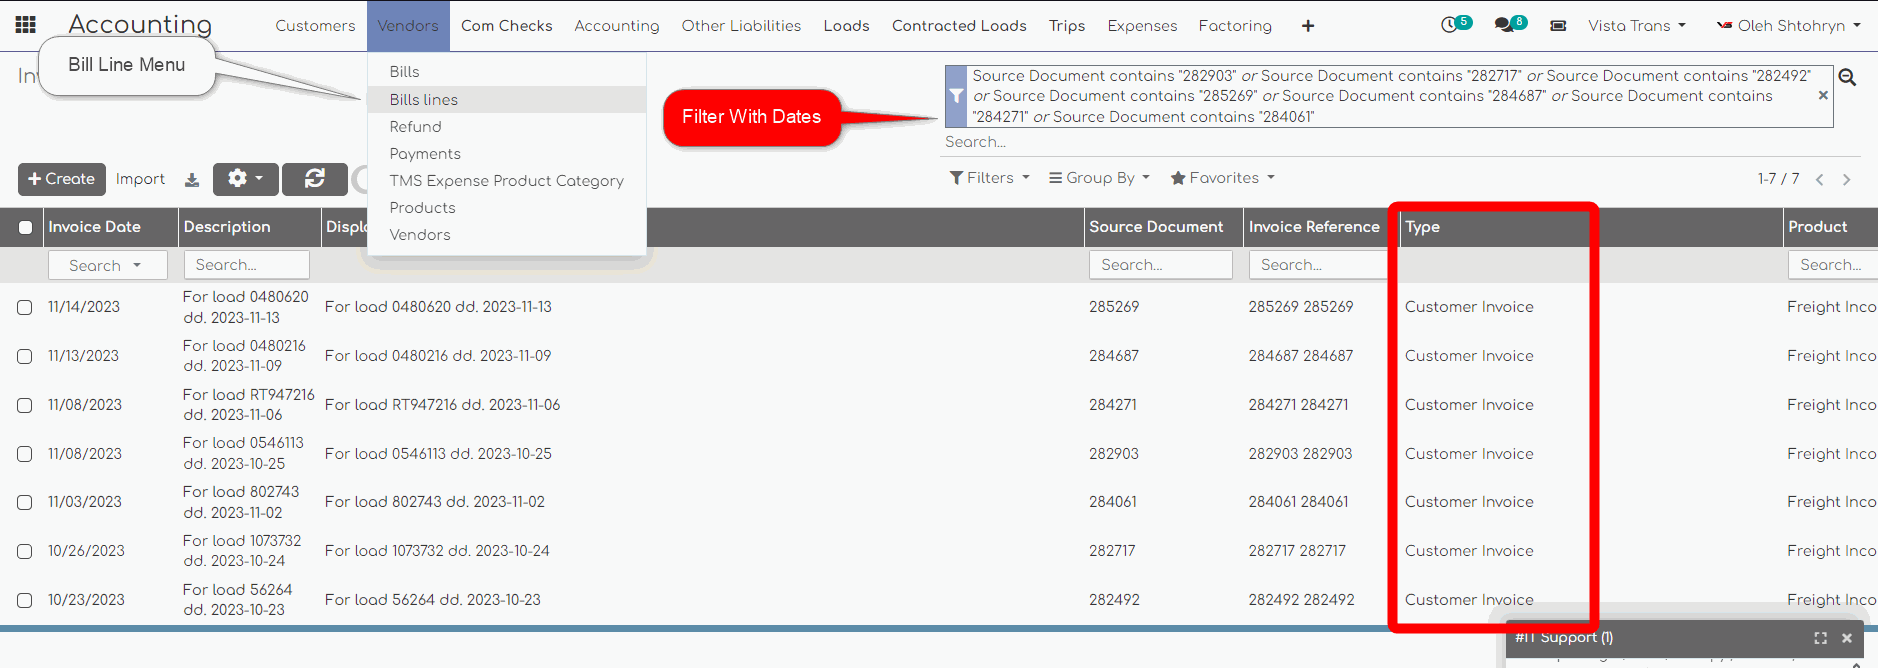Expand the Filters dropdown
Image resolution: width=1878 pixels, height=668 pixels.
(x=989, y=178)
